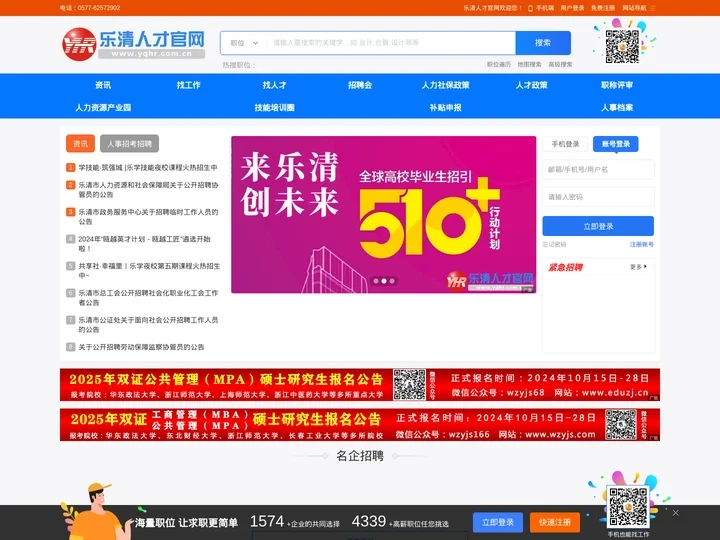Open the 人力资源产业园 navigation item
The height and width of the screenshot is (540, 720).
click(103, 107)
